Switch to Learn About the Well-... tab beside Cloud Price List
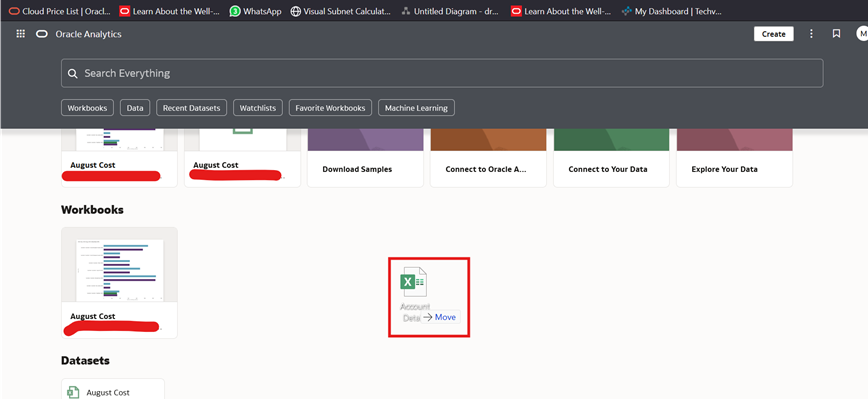This screenshot has width=868, height=399. click(x=170, y=11)
